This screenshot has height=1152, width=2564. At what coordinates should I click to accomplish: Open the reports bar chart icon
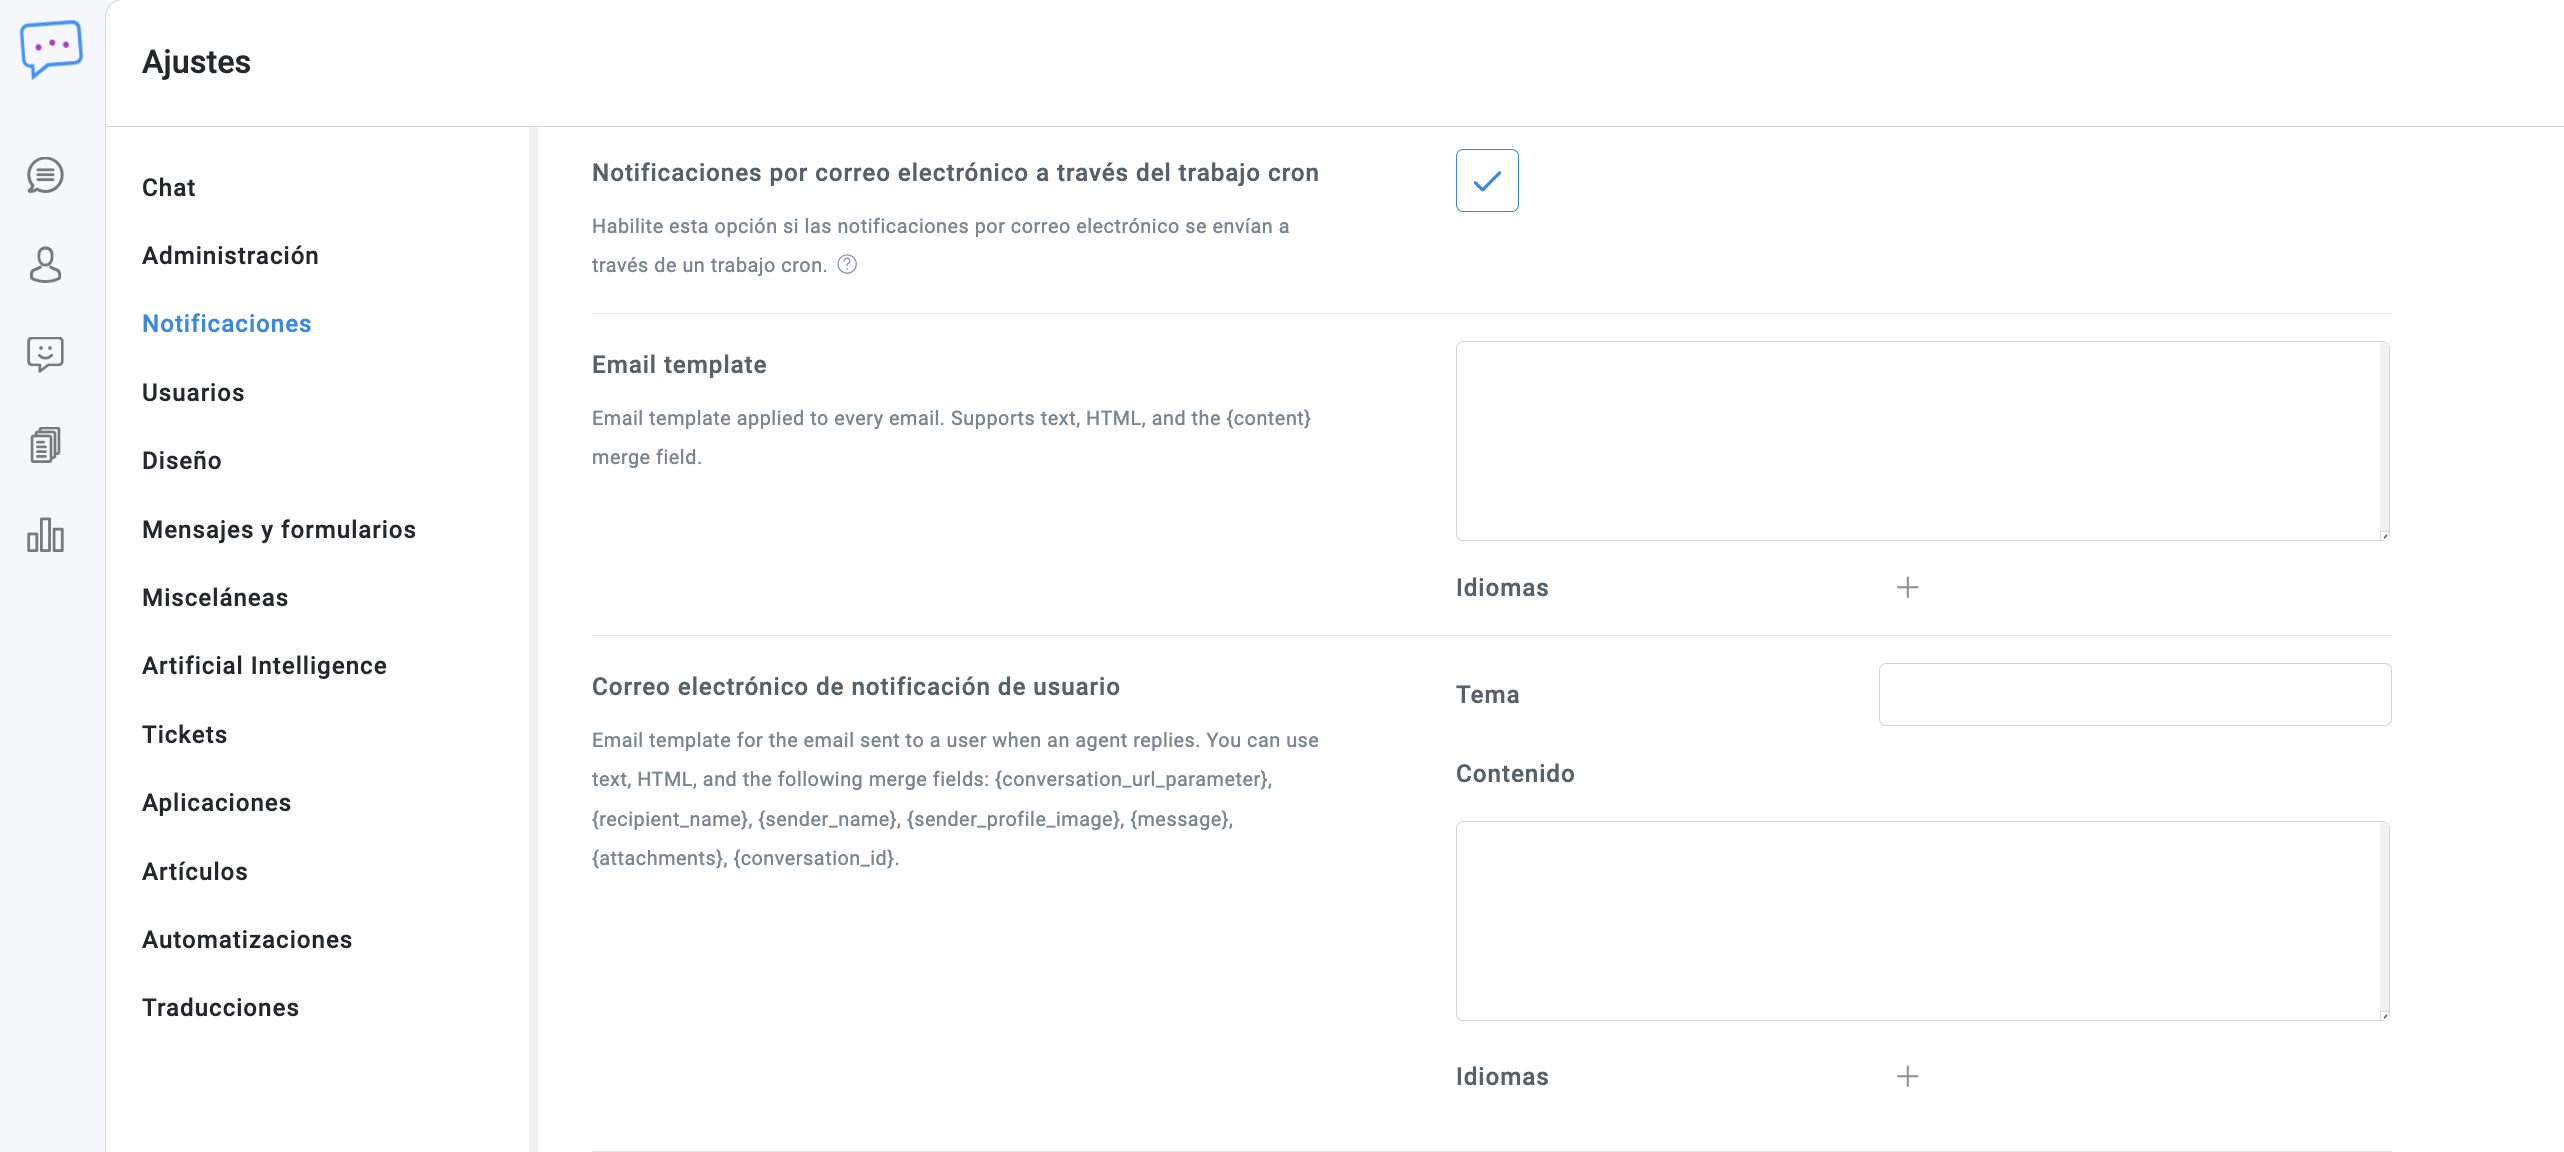pos(45,535)
